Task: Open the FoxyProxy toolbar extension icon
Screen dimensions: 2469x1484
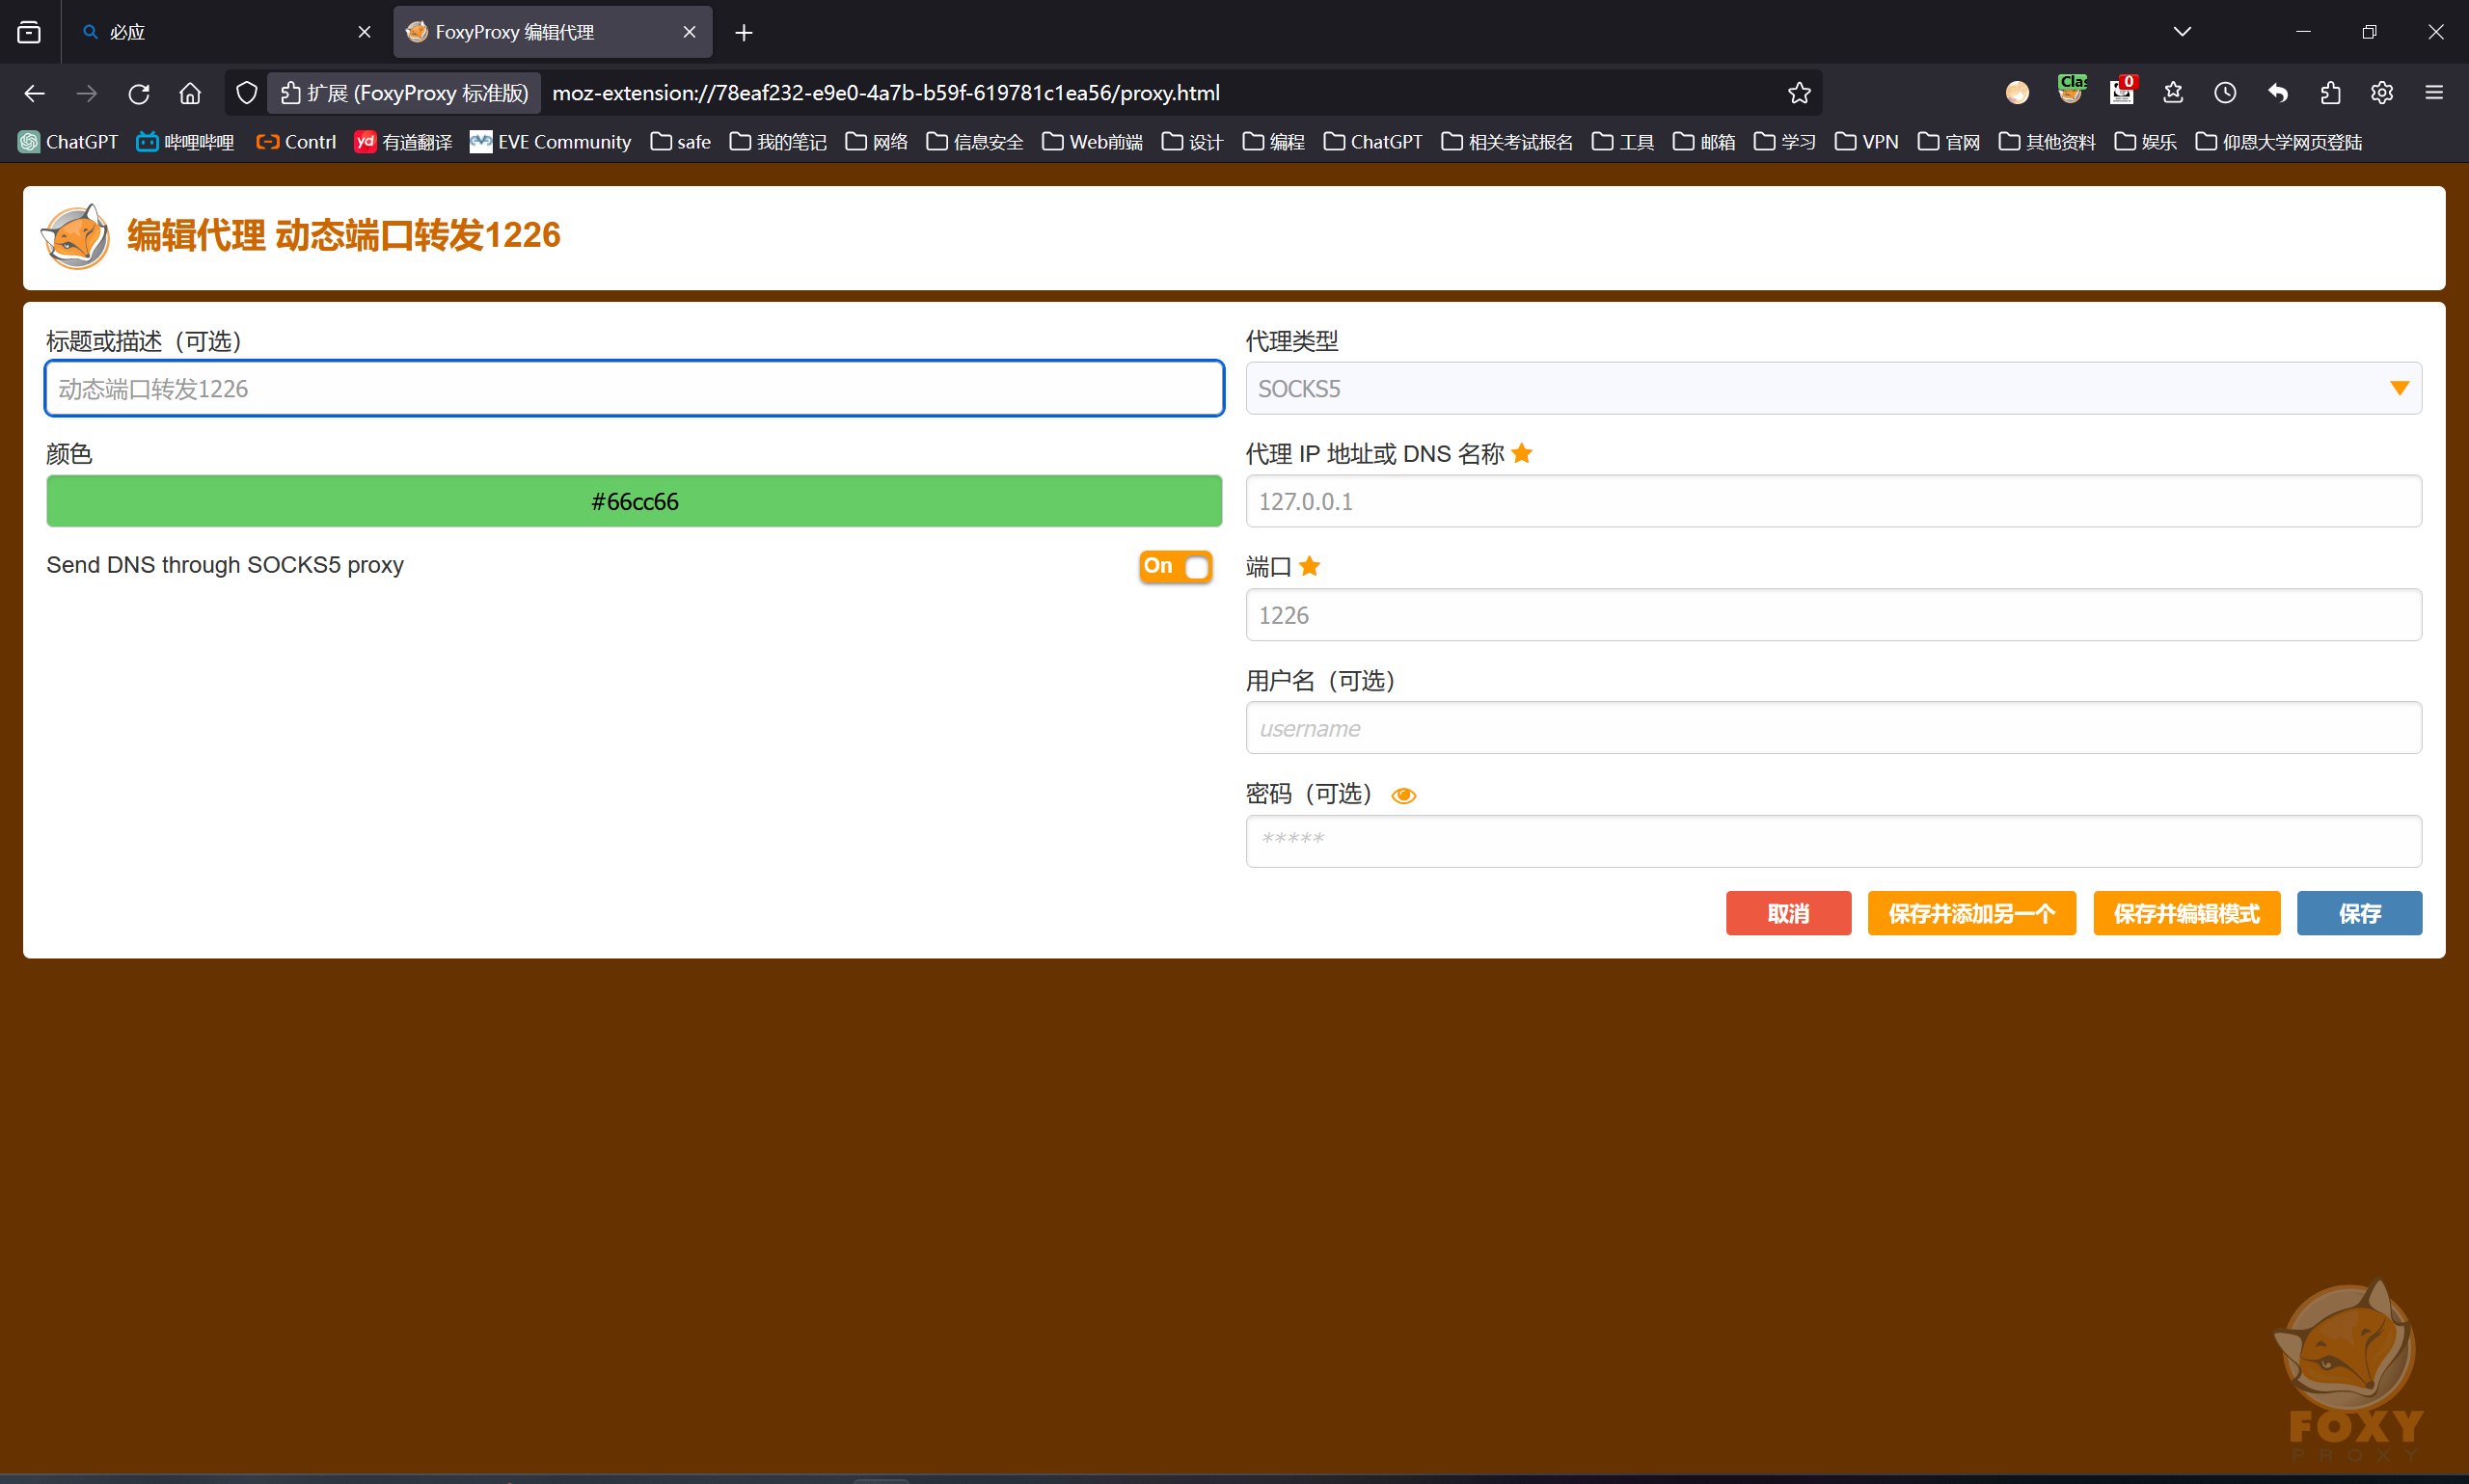Action: click(x=2070, y=91)
